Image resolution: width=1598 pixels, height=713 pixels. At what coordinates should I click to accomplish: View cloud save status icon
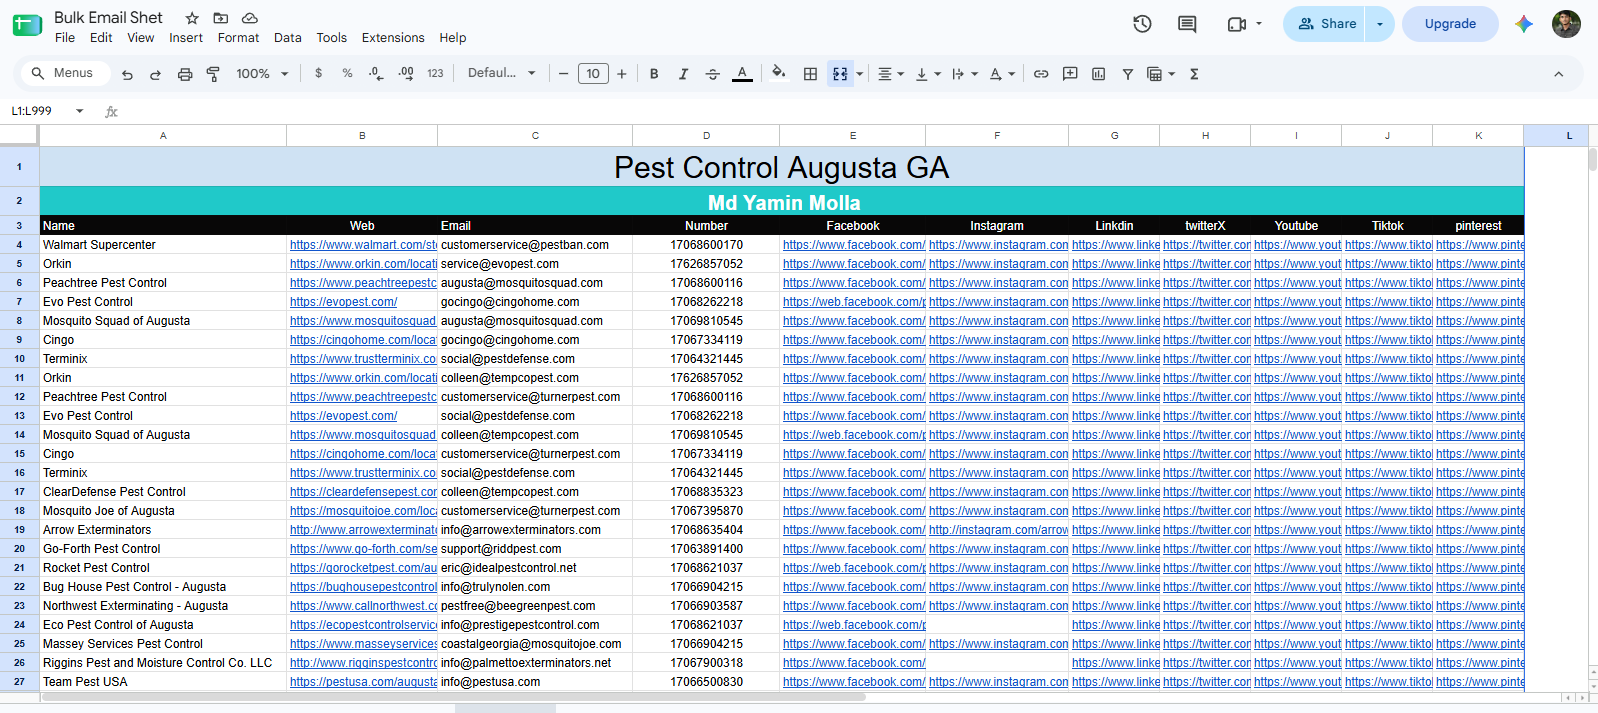point(250,18)
